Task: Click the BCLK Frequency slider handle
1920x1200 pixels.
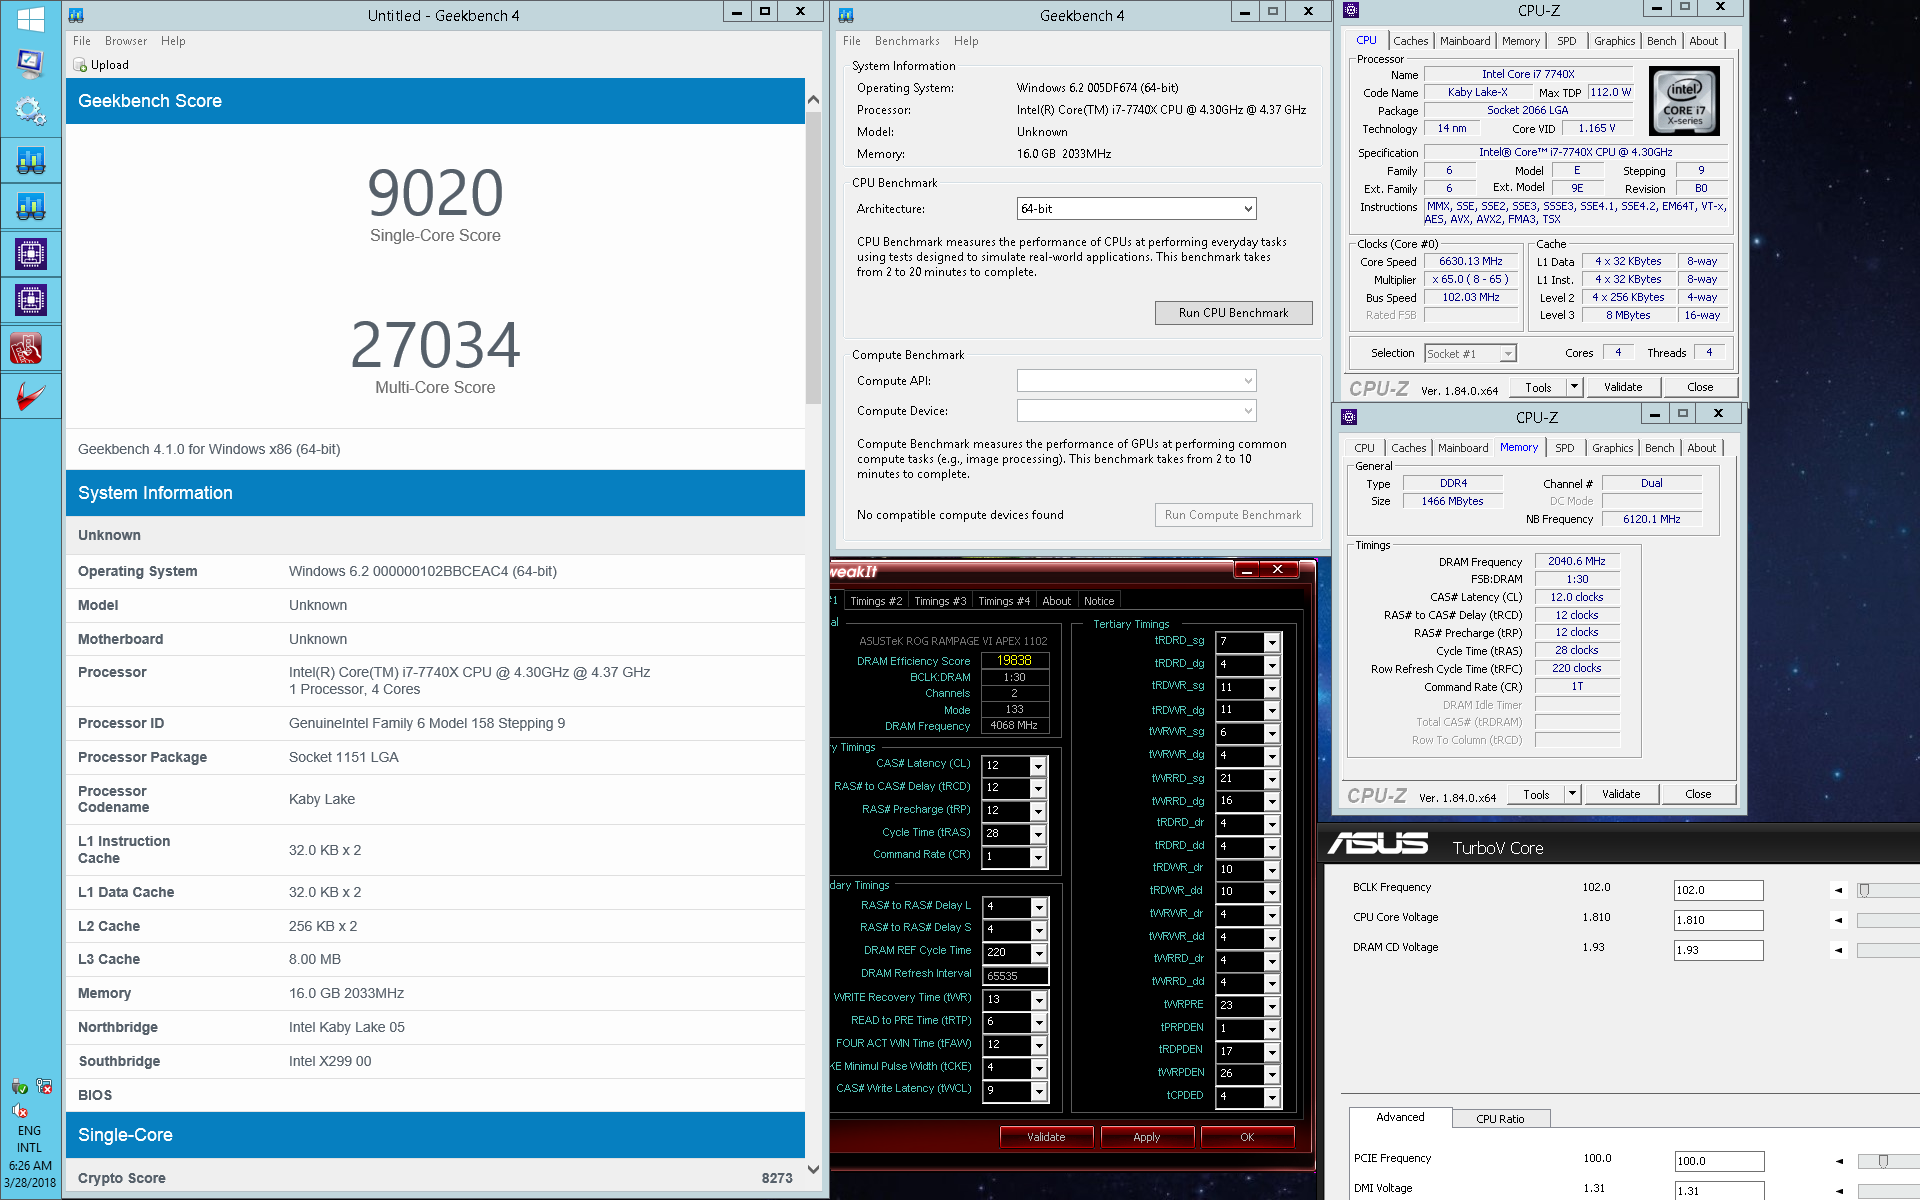Action: point(1864,890)
